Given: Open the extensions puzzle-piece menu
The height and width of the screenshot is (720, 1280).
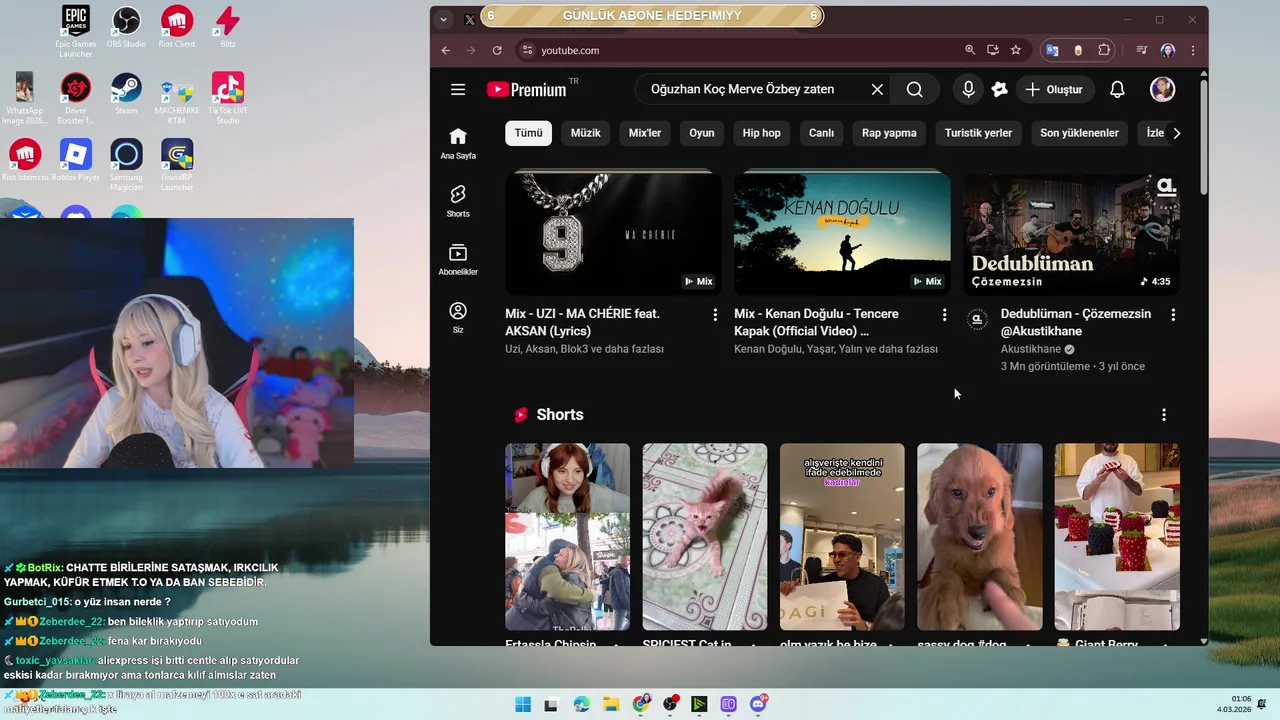Looking at the screenshot, I should [x=1104, y=50].
